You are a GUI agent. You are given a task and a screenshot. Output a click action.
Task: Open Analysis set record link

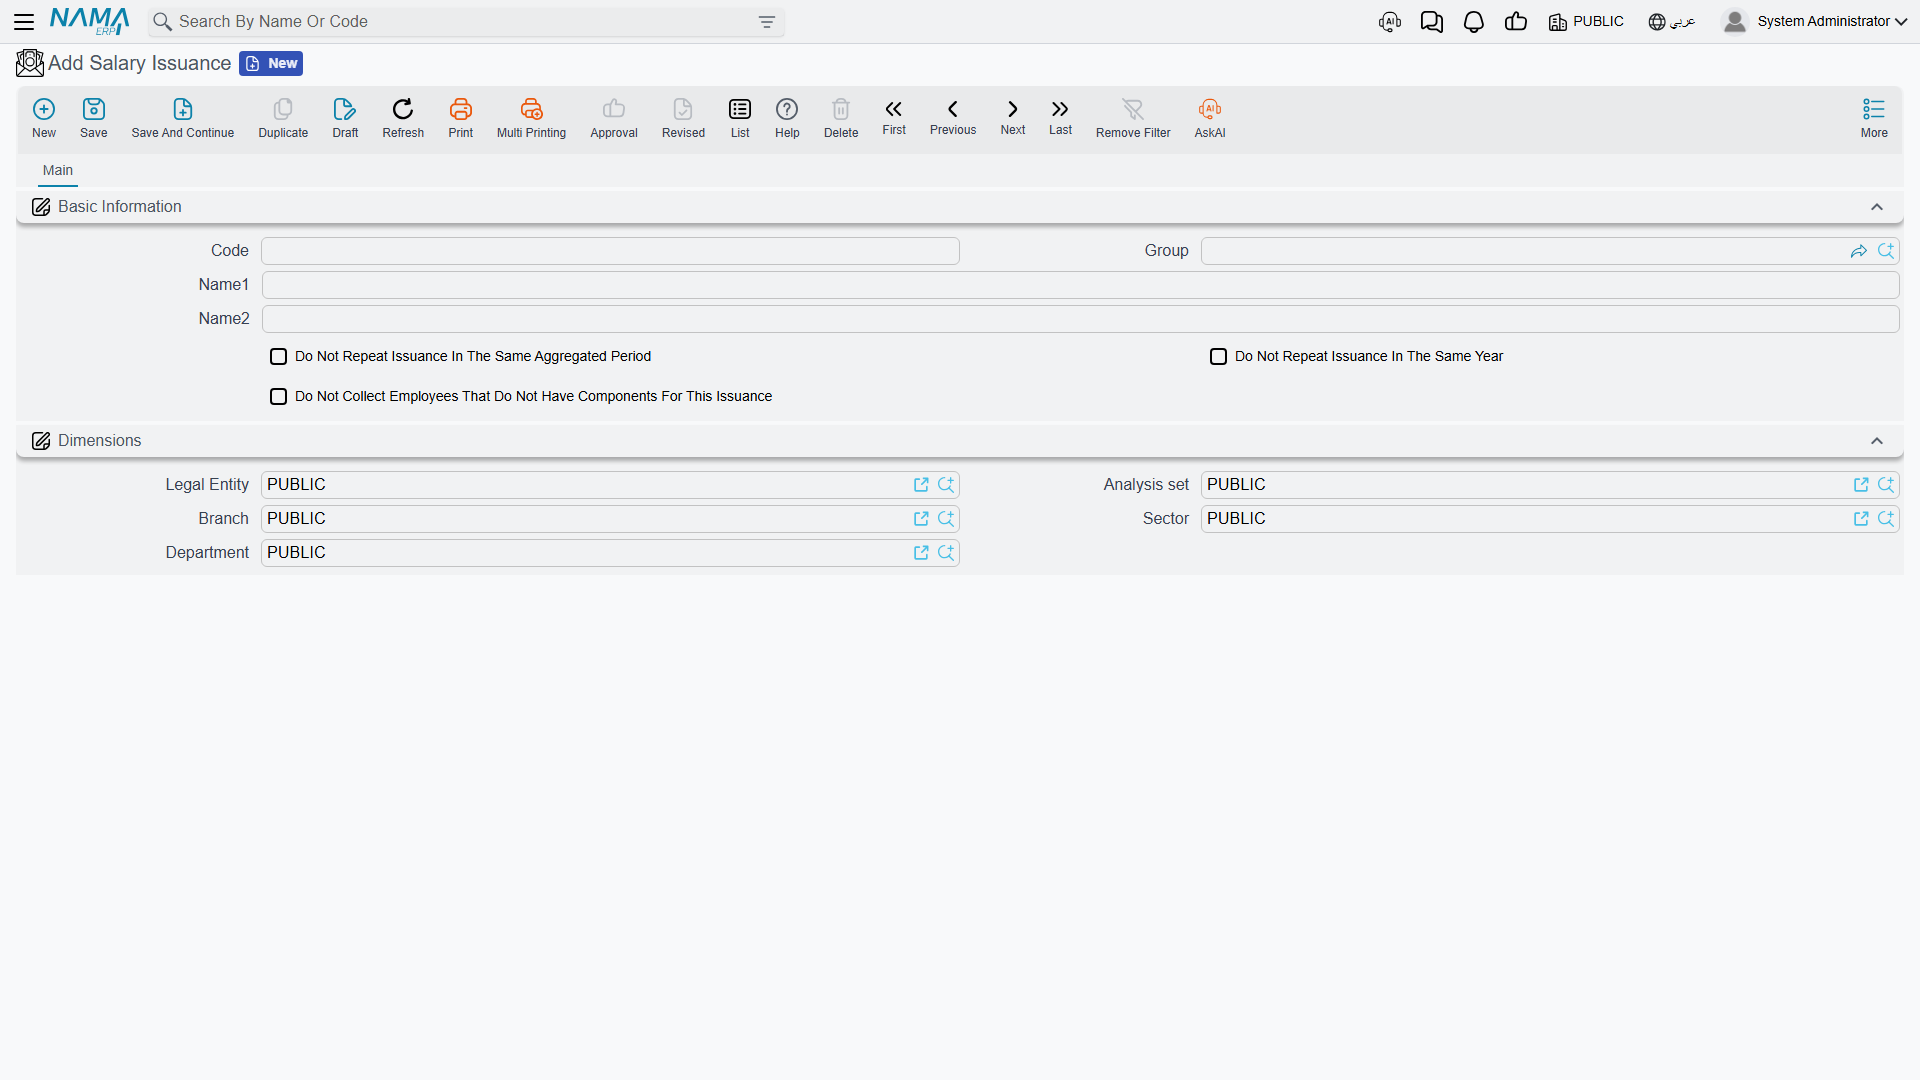click(x=1861, y=485)
